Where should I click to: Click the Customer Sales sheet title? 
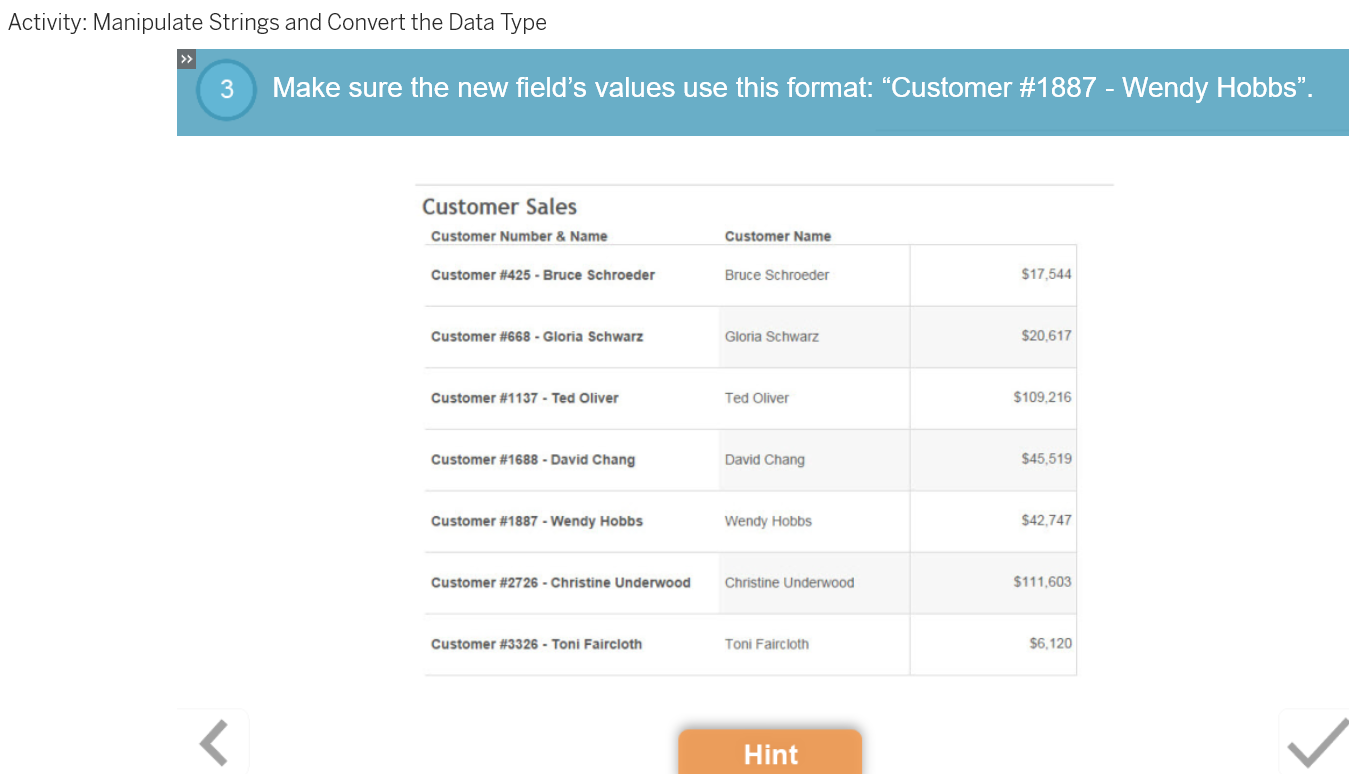point(499,207)
